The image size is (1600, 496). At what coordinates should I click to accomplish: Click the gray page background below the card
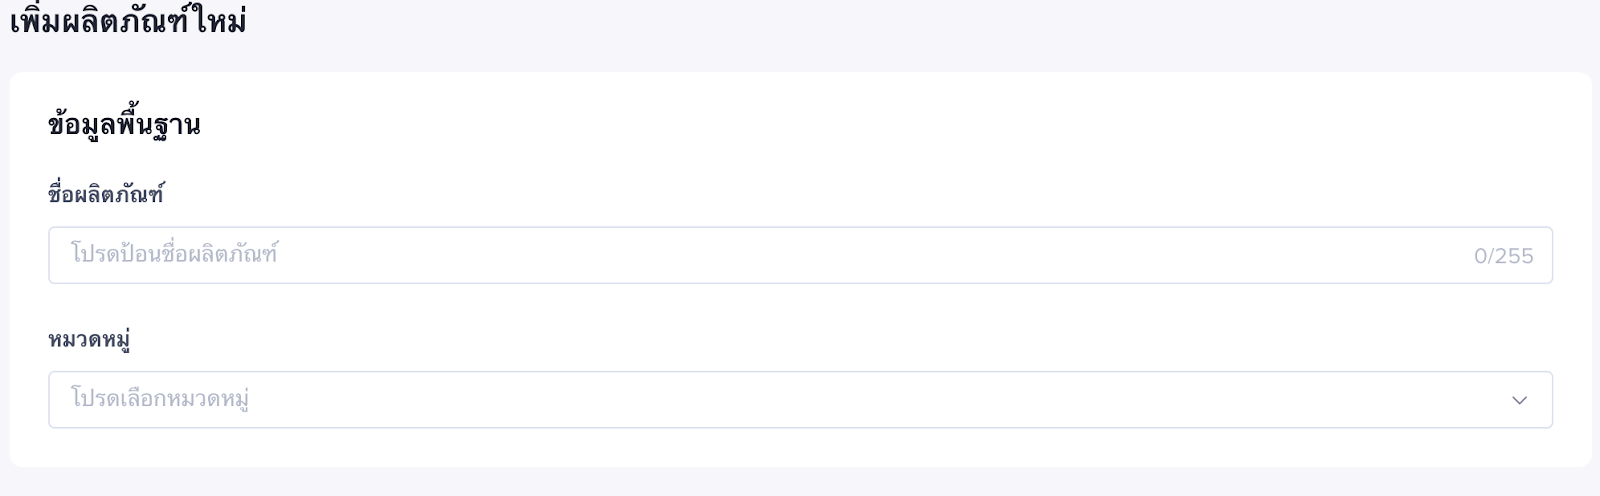pos(800,482)
